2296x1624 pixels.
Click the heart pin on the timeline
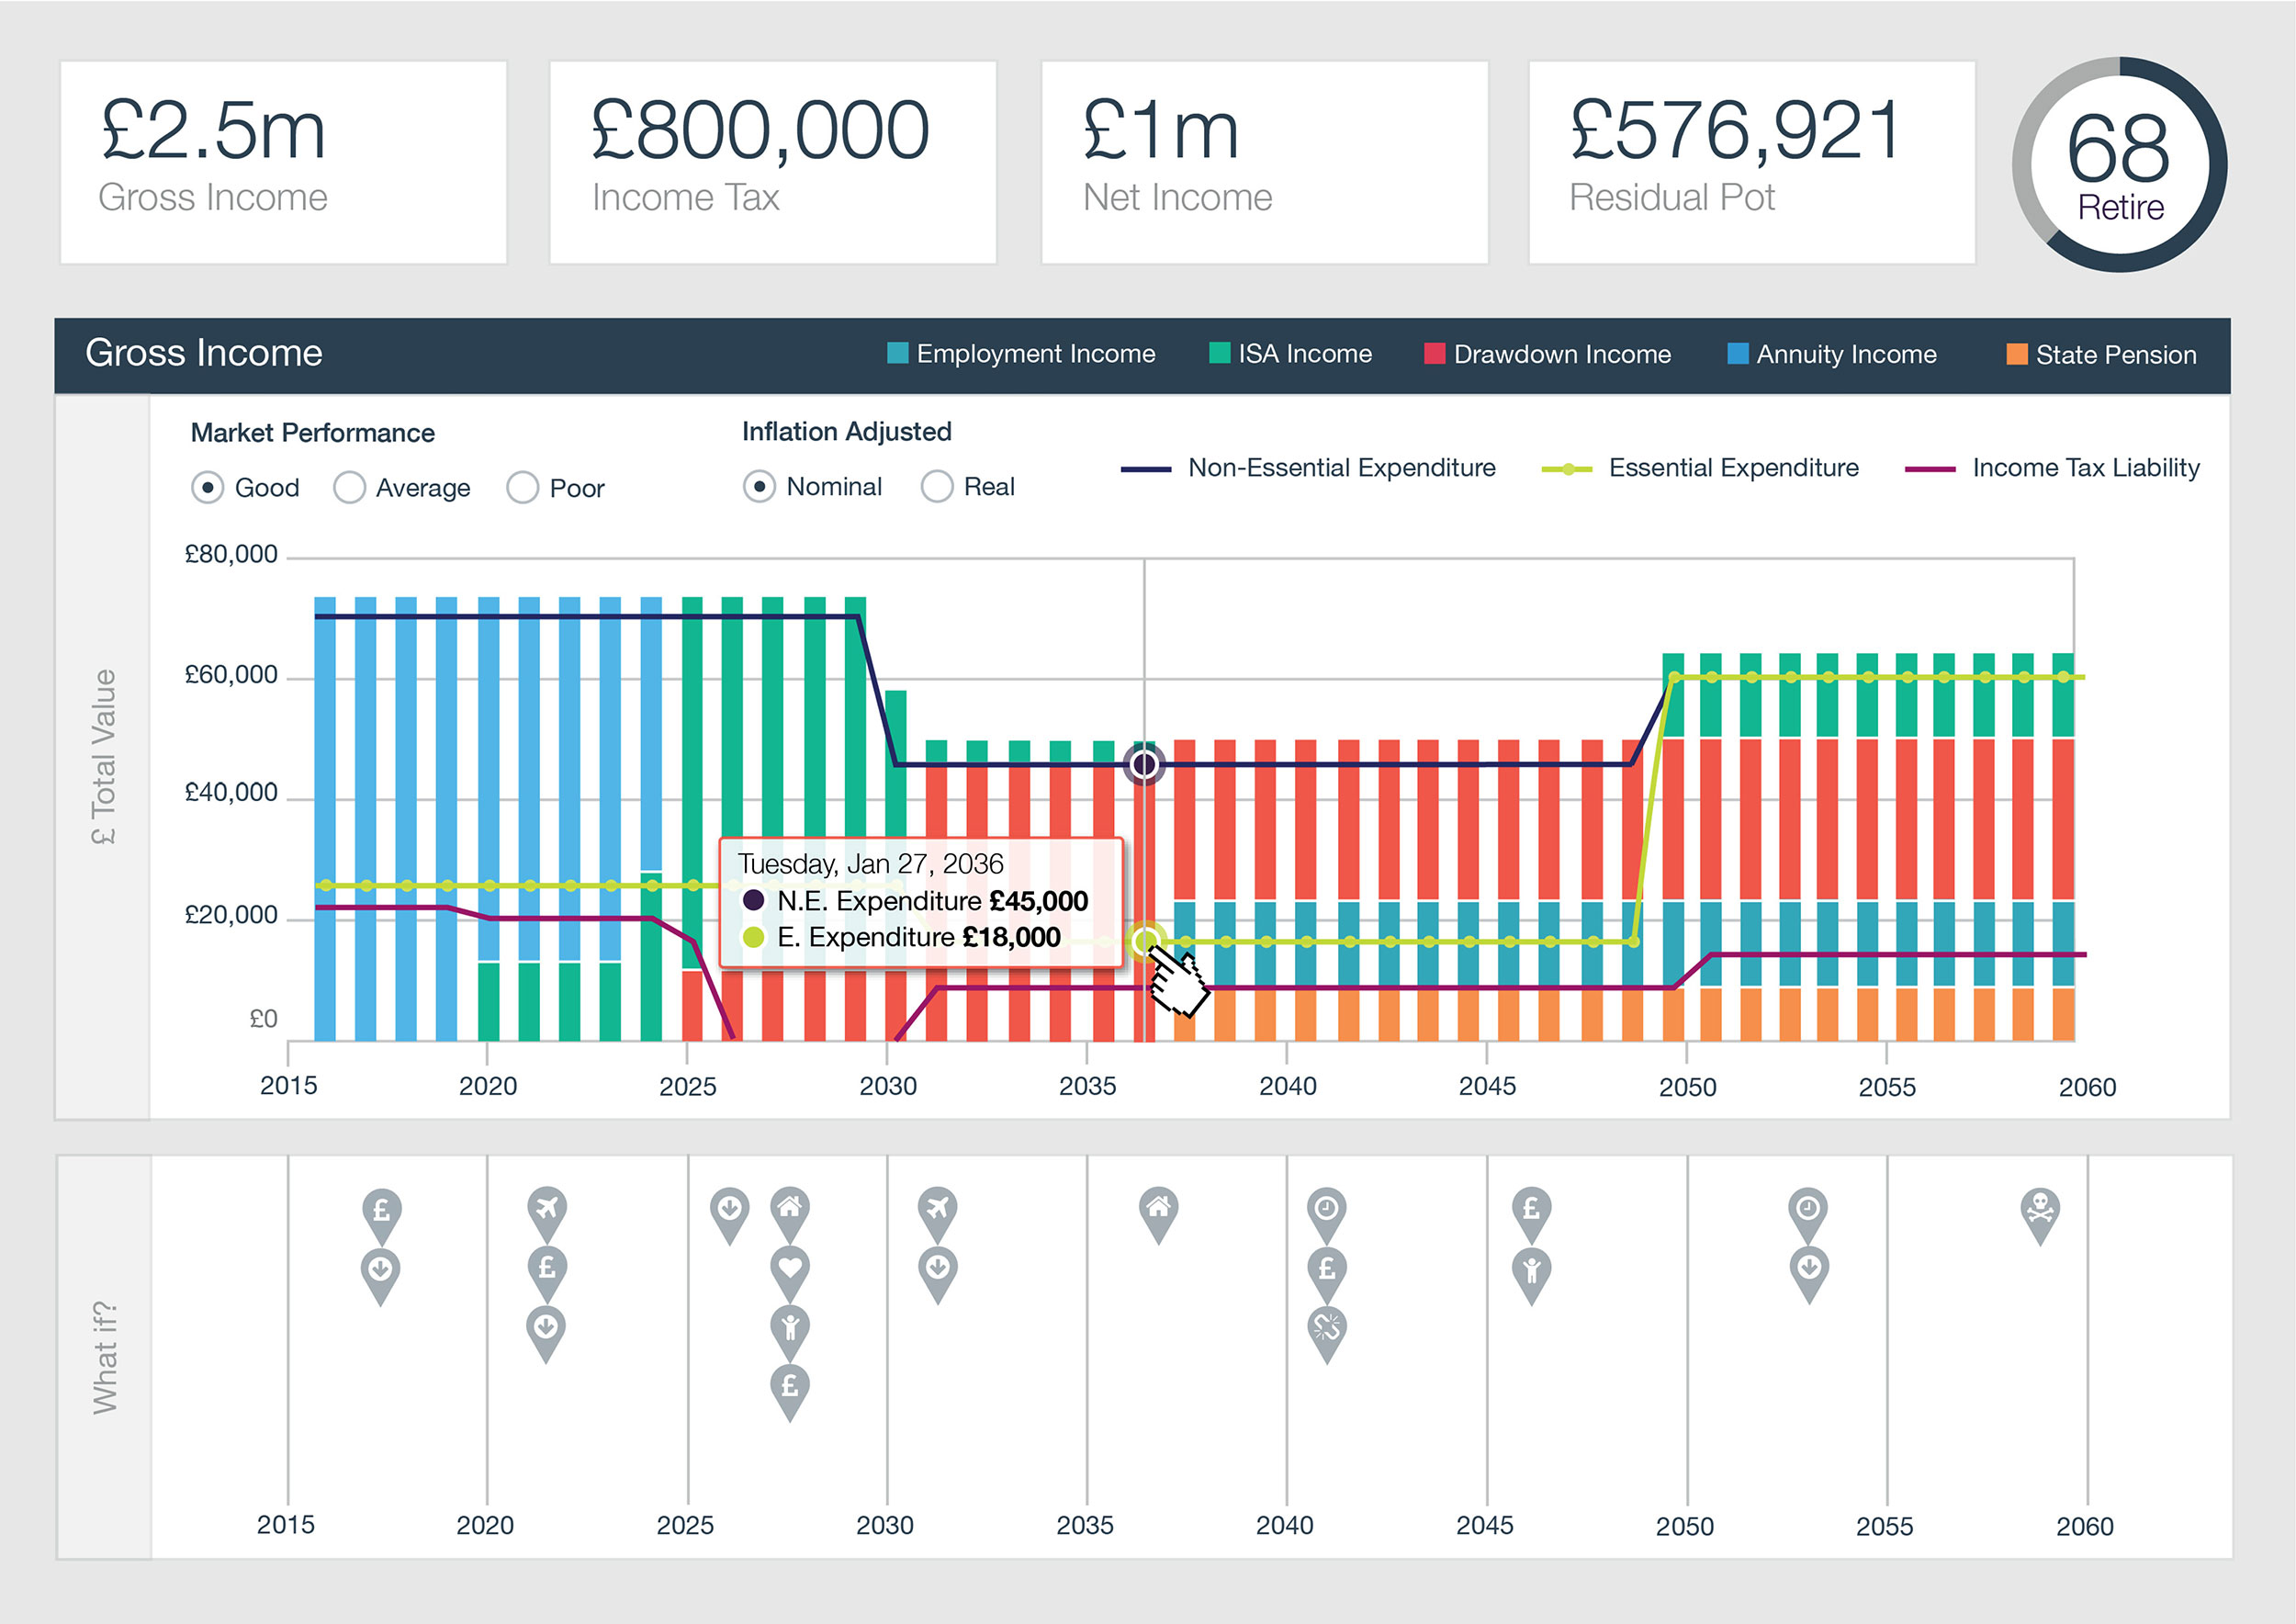[790, 1268]
